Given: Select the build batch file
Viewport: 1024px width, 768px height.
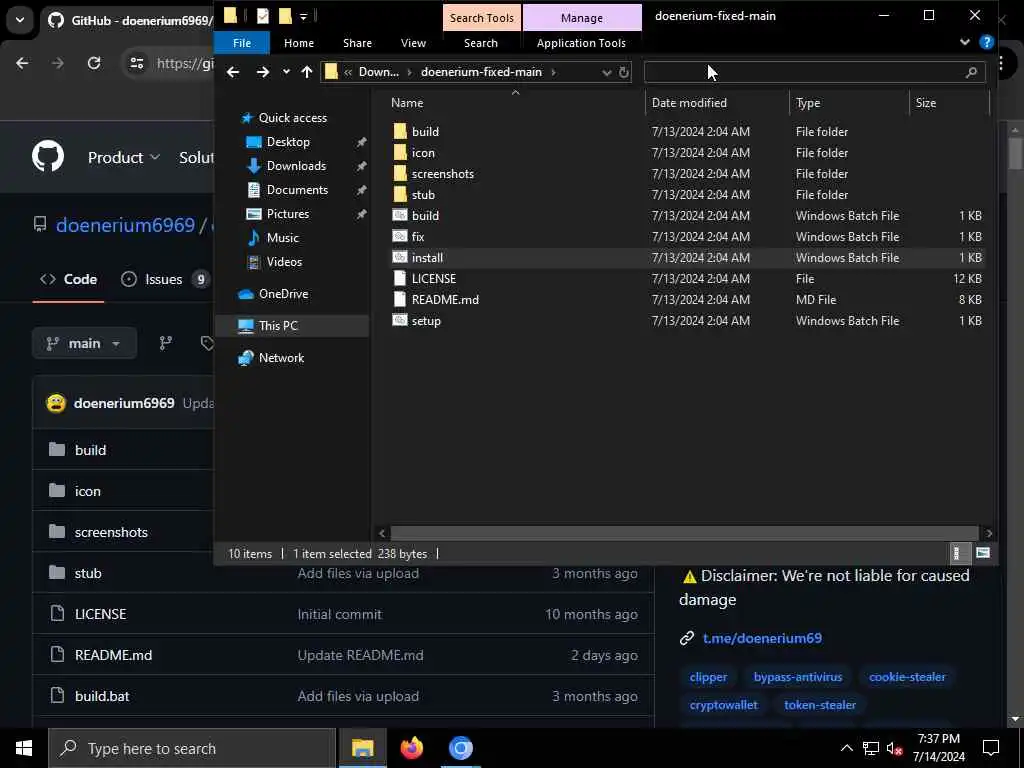Looking at the screenshot, I should click(425, 216).
